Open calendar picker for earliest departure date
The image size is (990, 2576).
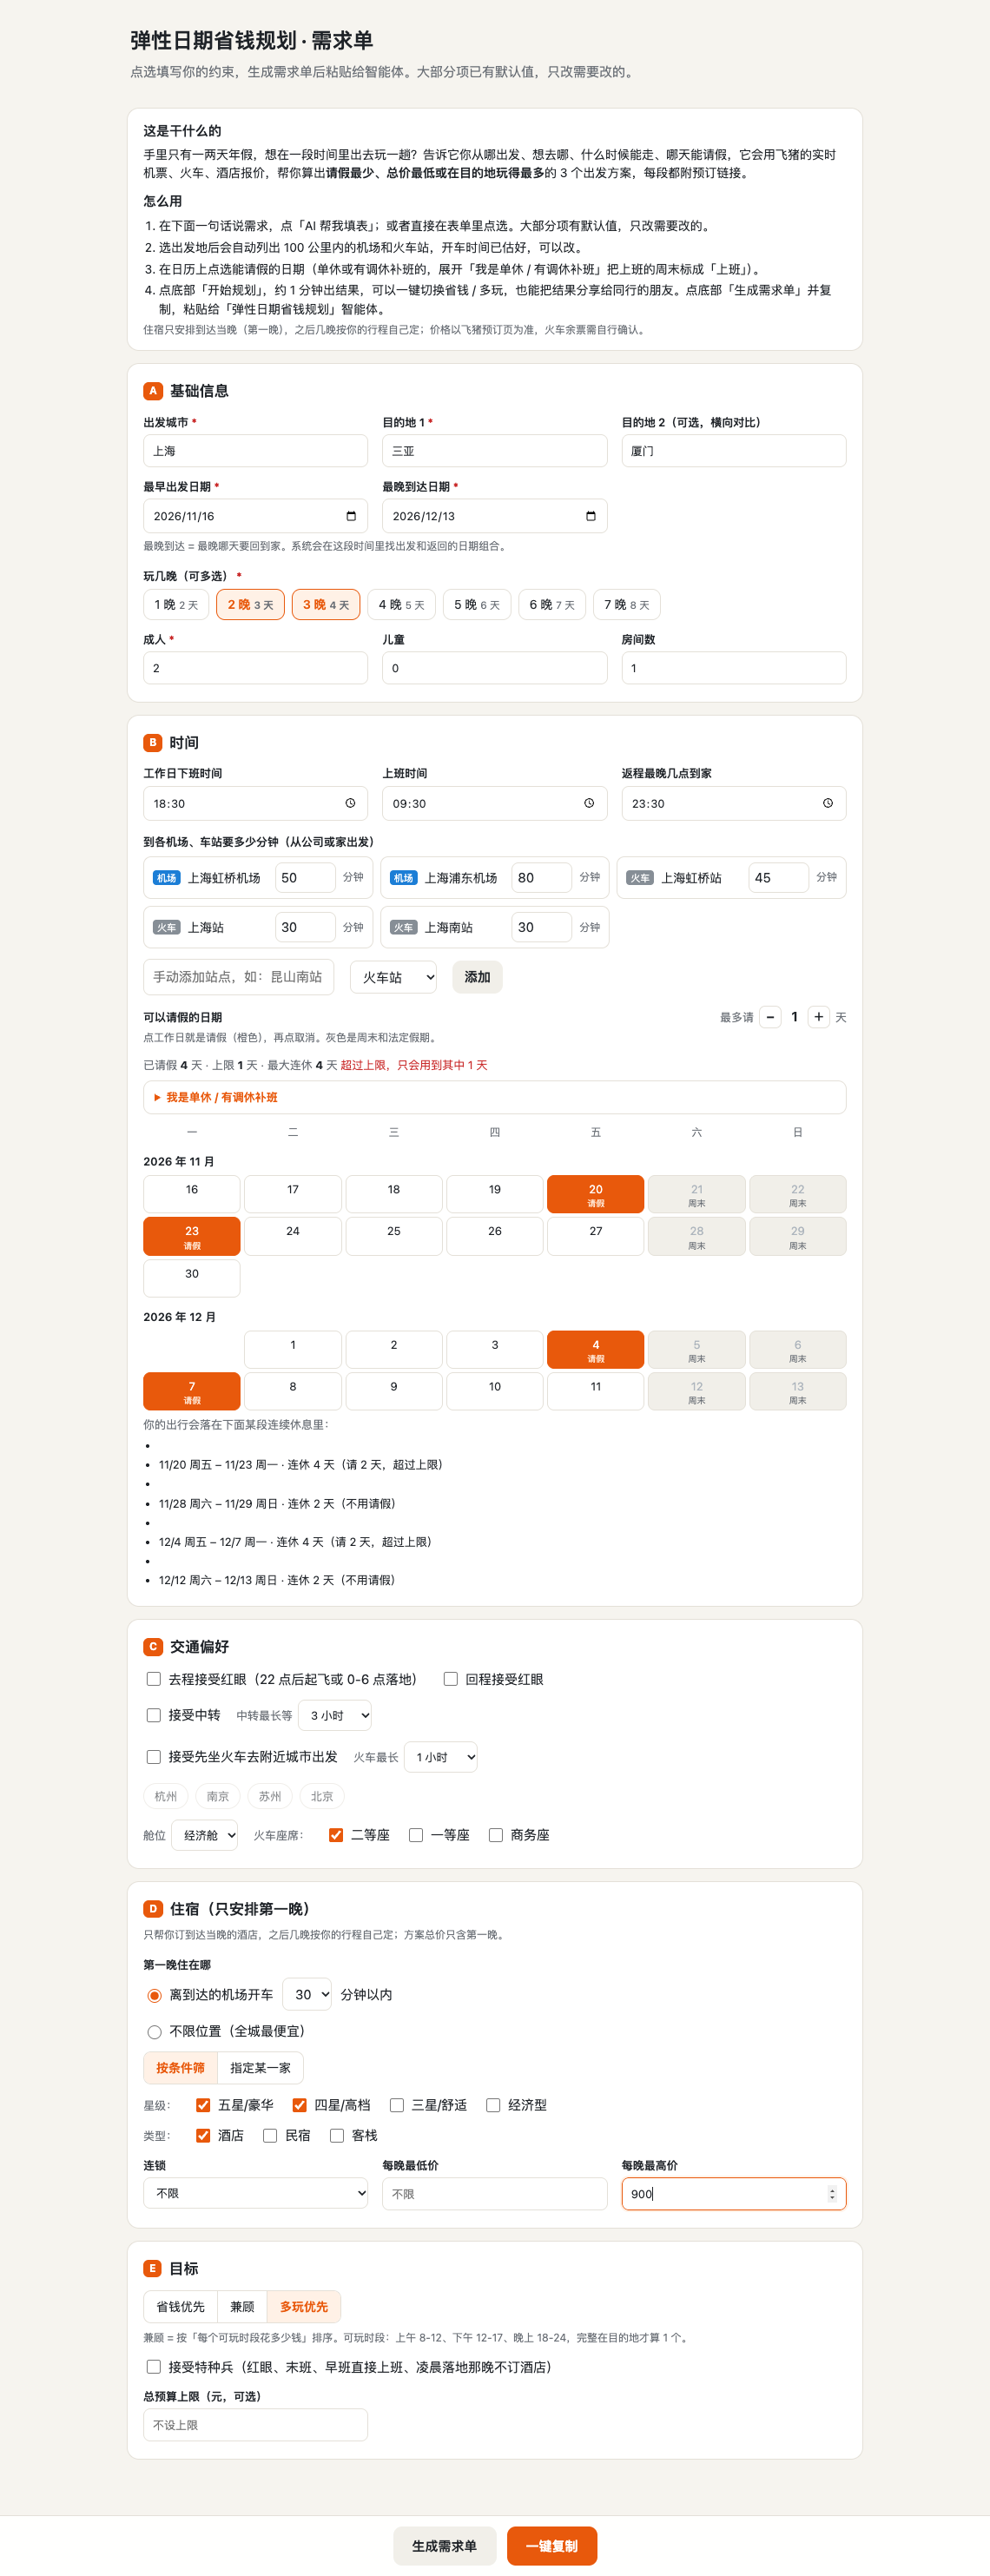351,516
